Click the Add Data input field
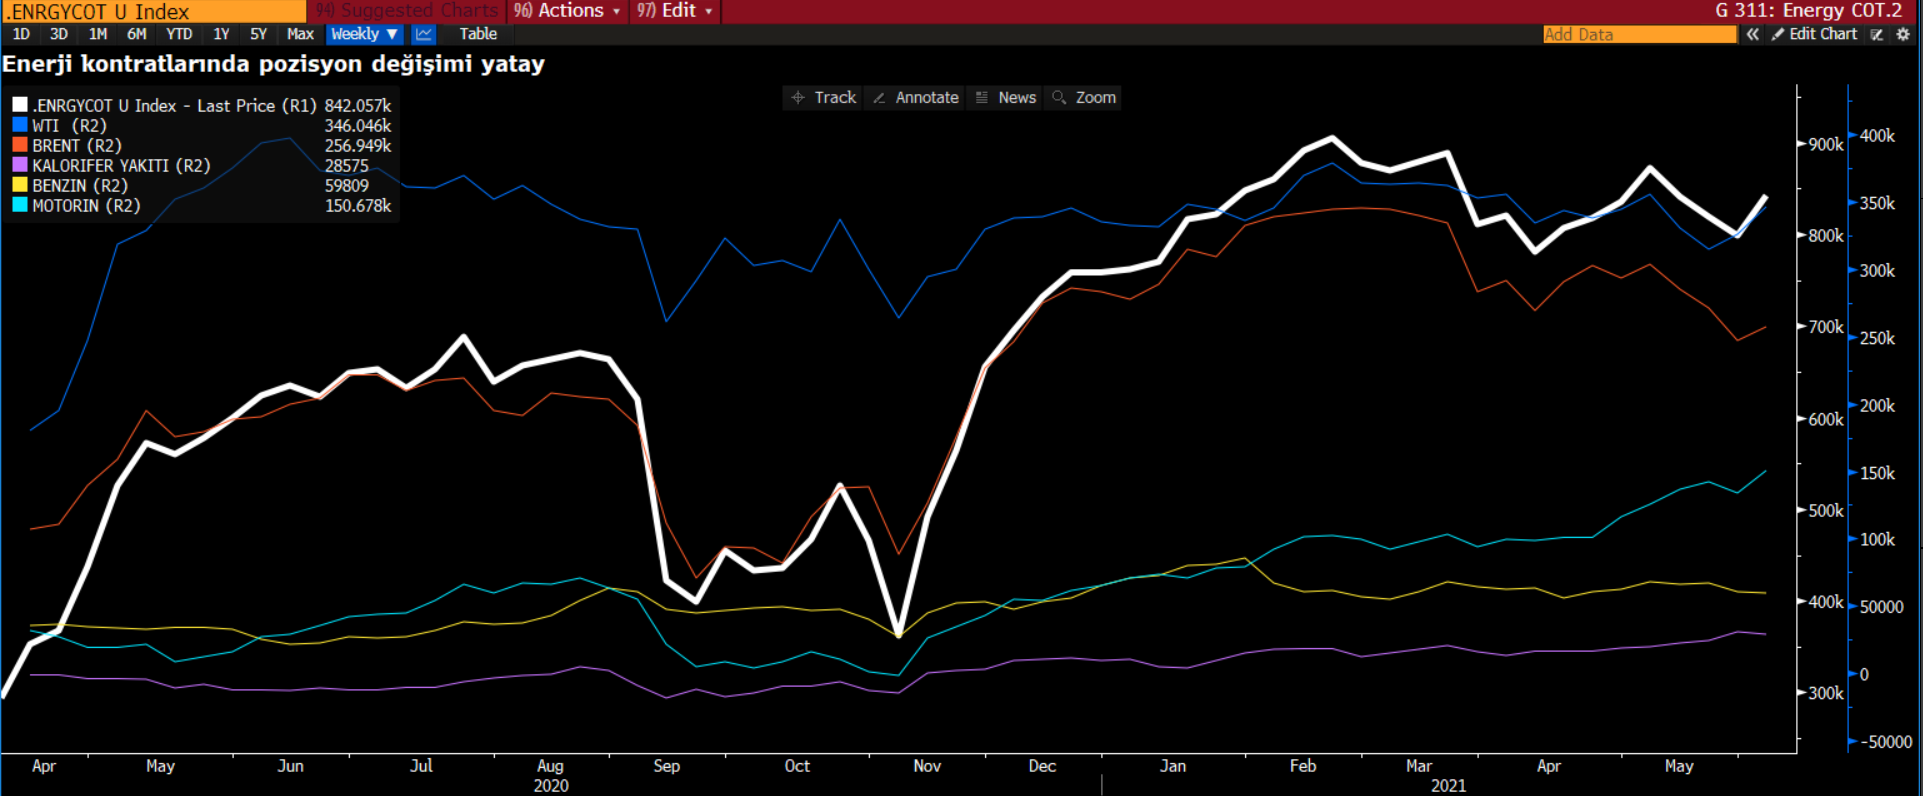The image size is (1923, 796). [1640, 34]
